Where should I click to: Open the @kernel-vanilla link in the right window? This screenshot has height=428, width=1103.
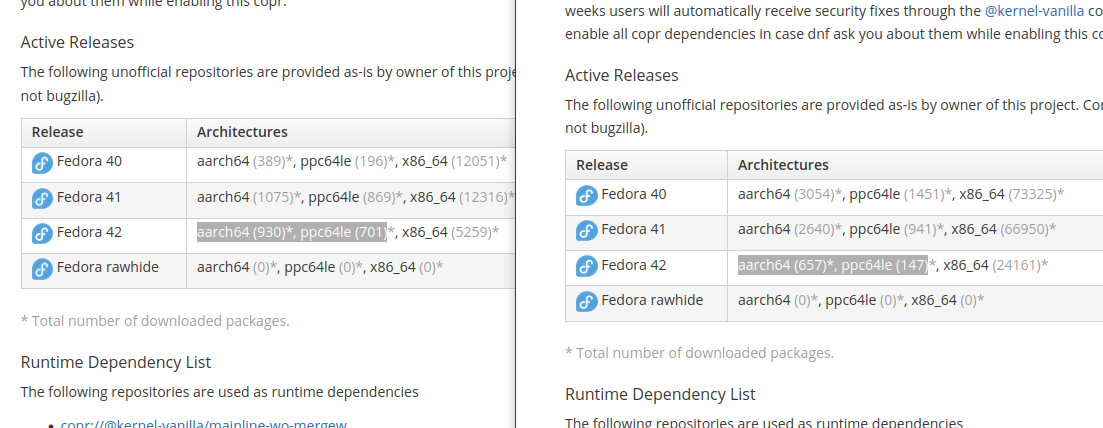pos(1034,11)
